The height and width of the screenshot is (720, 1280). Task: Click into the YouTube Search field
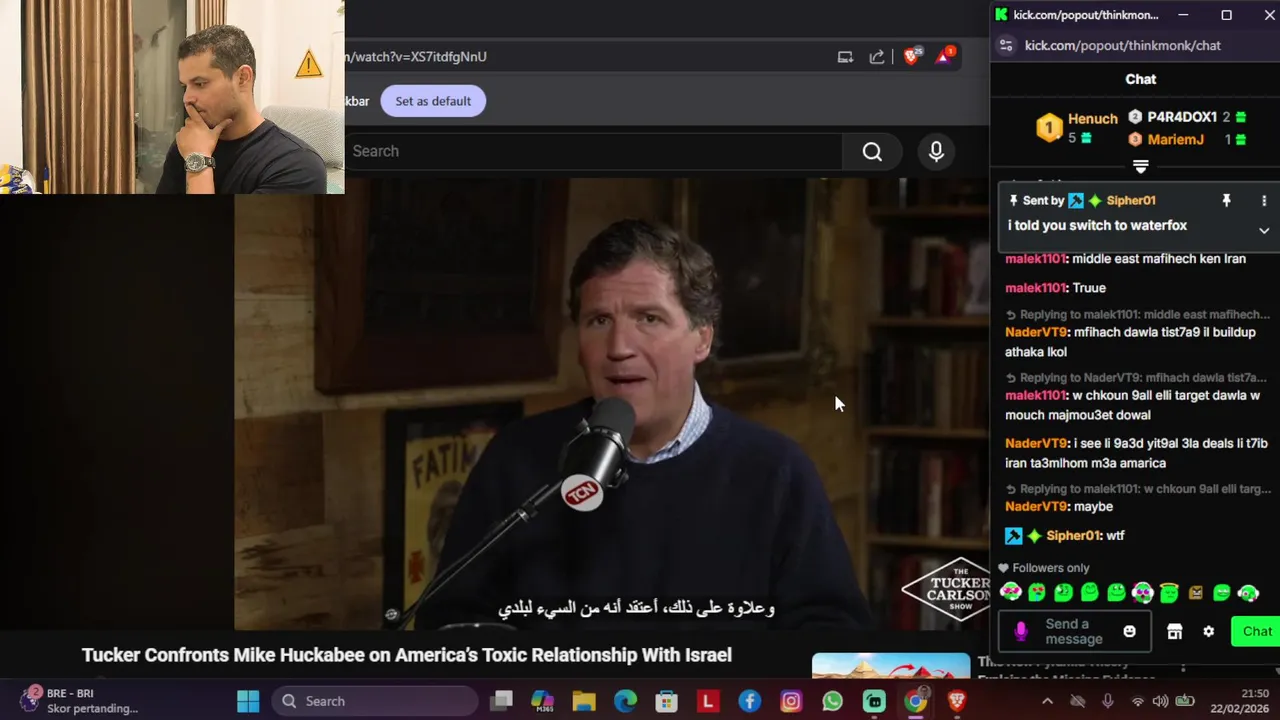(594, 151)
